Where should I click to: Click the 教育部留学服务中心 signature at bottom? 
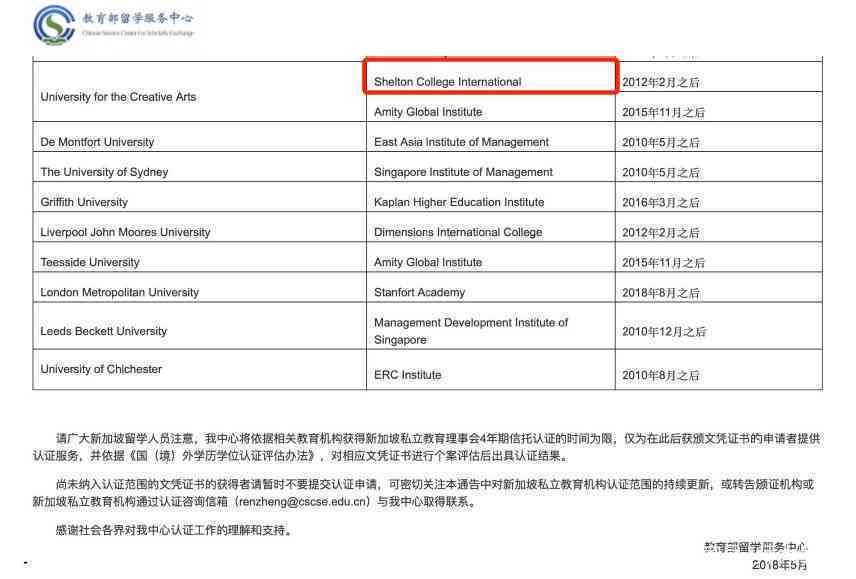point(756,547)
